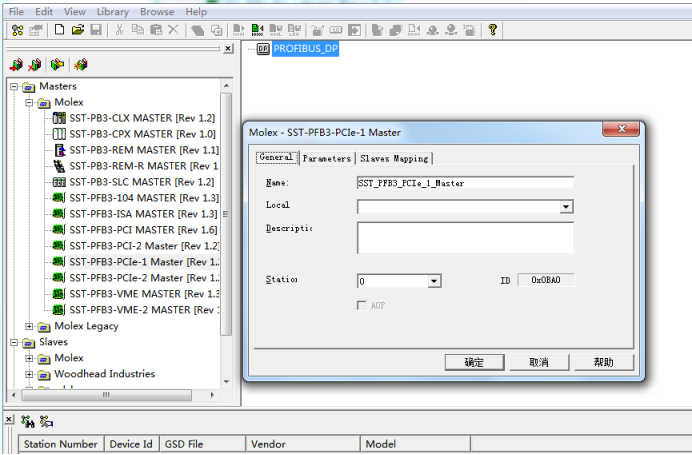Click the Delete X toolbar icon

tap(173, 30)
